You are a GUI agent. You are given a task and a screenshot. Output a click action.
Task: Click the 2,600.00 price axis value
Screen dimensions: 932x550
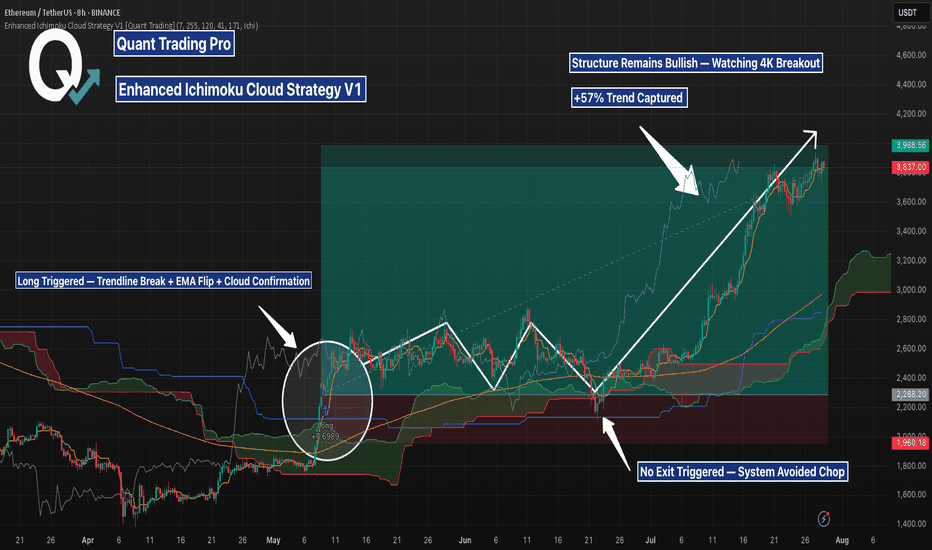tap(911, 348)
